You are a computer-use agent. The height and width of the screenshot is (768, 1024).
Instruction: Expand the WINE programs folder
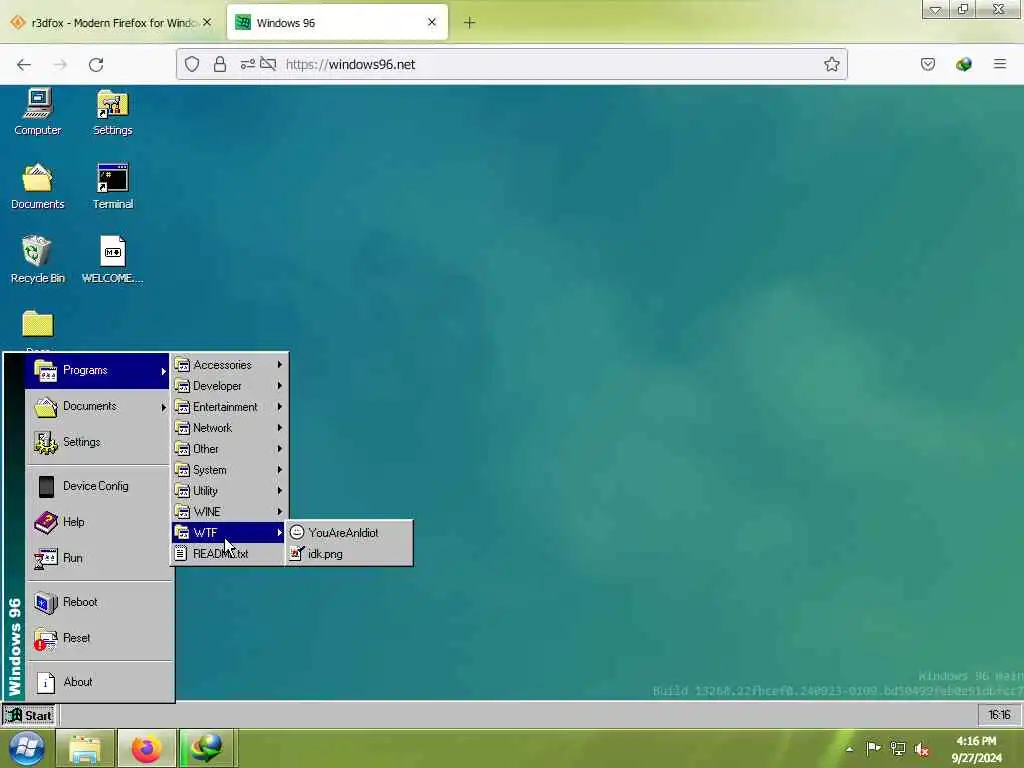coord(229,511)
